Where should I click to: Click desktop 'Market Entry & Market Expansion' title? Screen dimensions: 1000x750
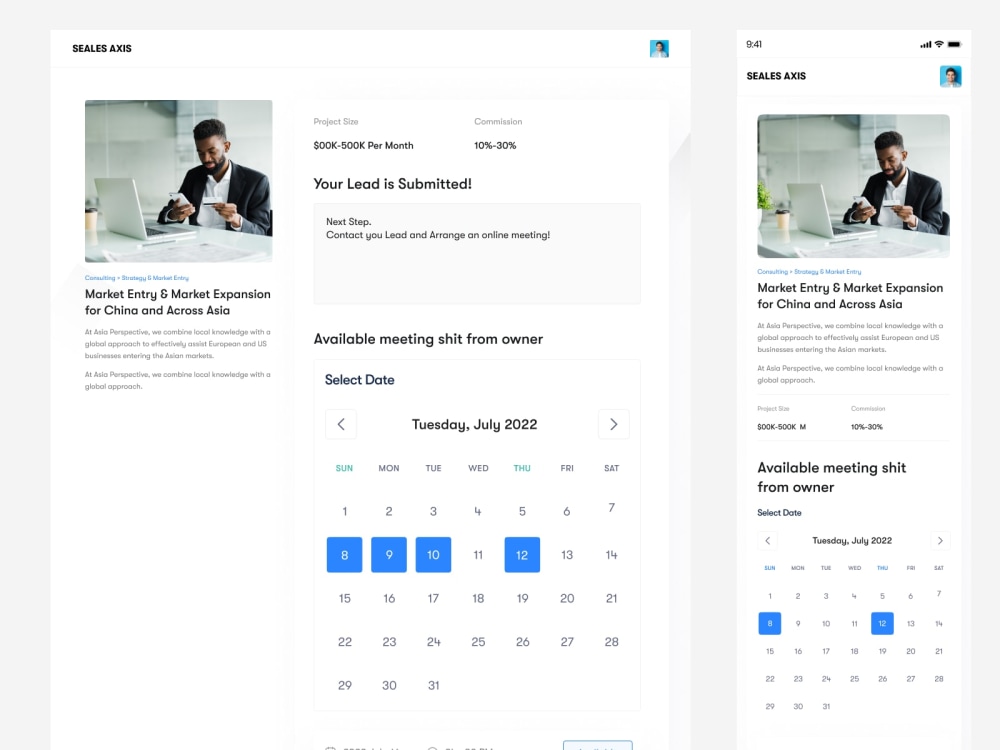178,302
